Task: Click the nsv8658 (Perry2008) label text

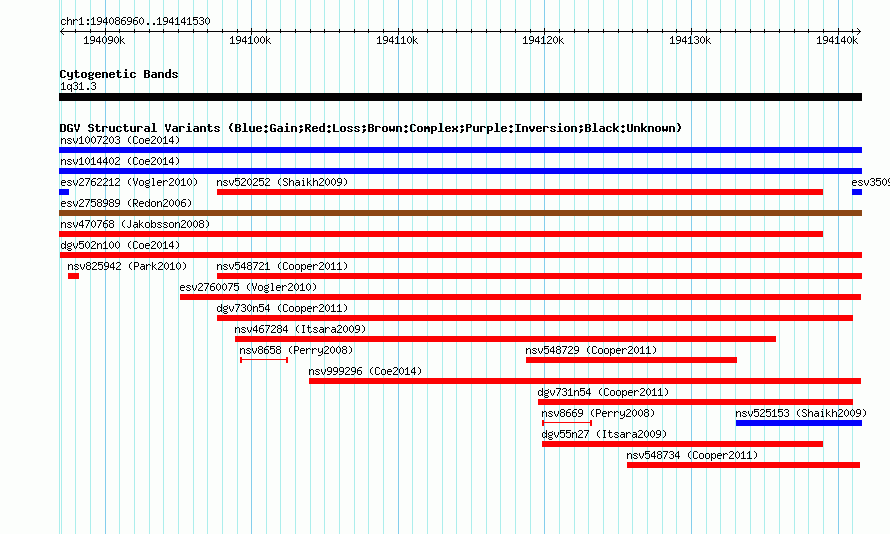Action: [x=296, y=350]
